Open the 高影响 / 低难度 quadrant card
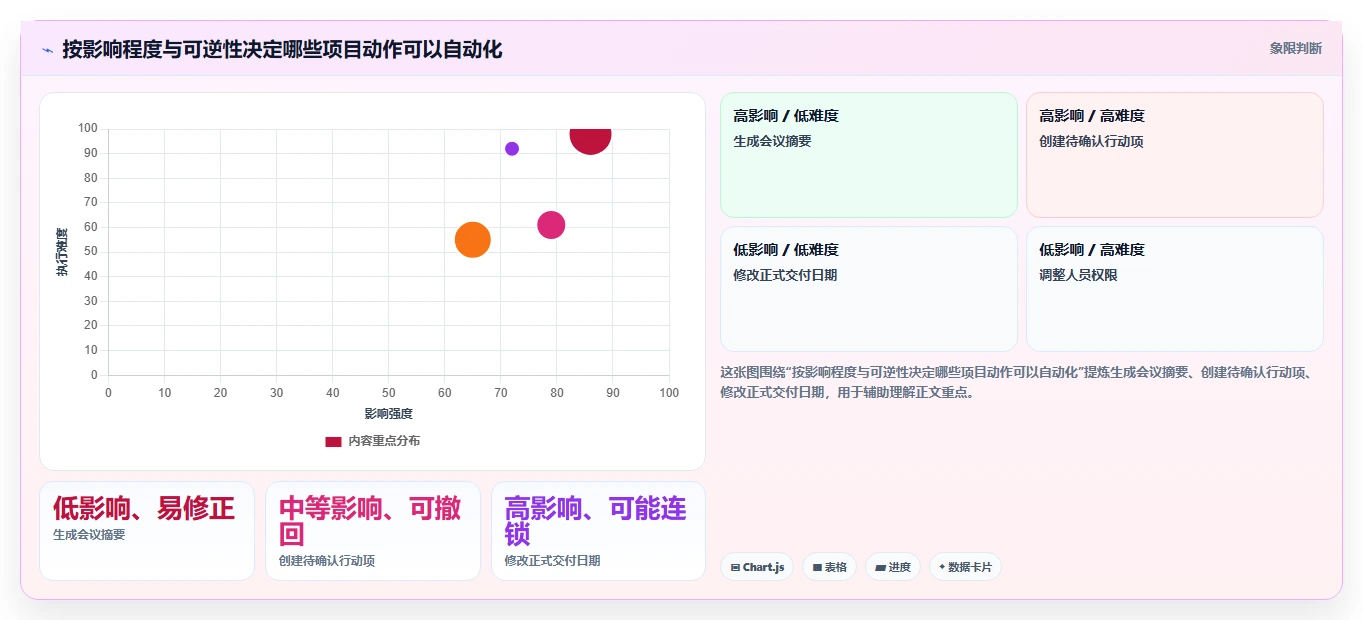This screenshot has width=1363, height=620. (x=869, y=155)
